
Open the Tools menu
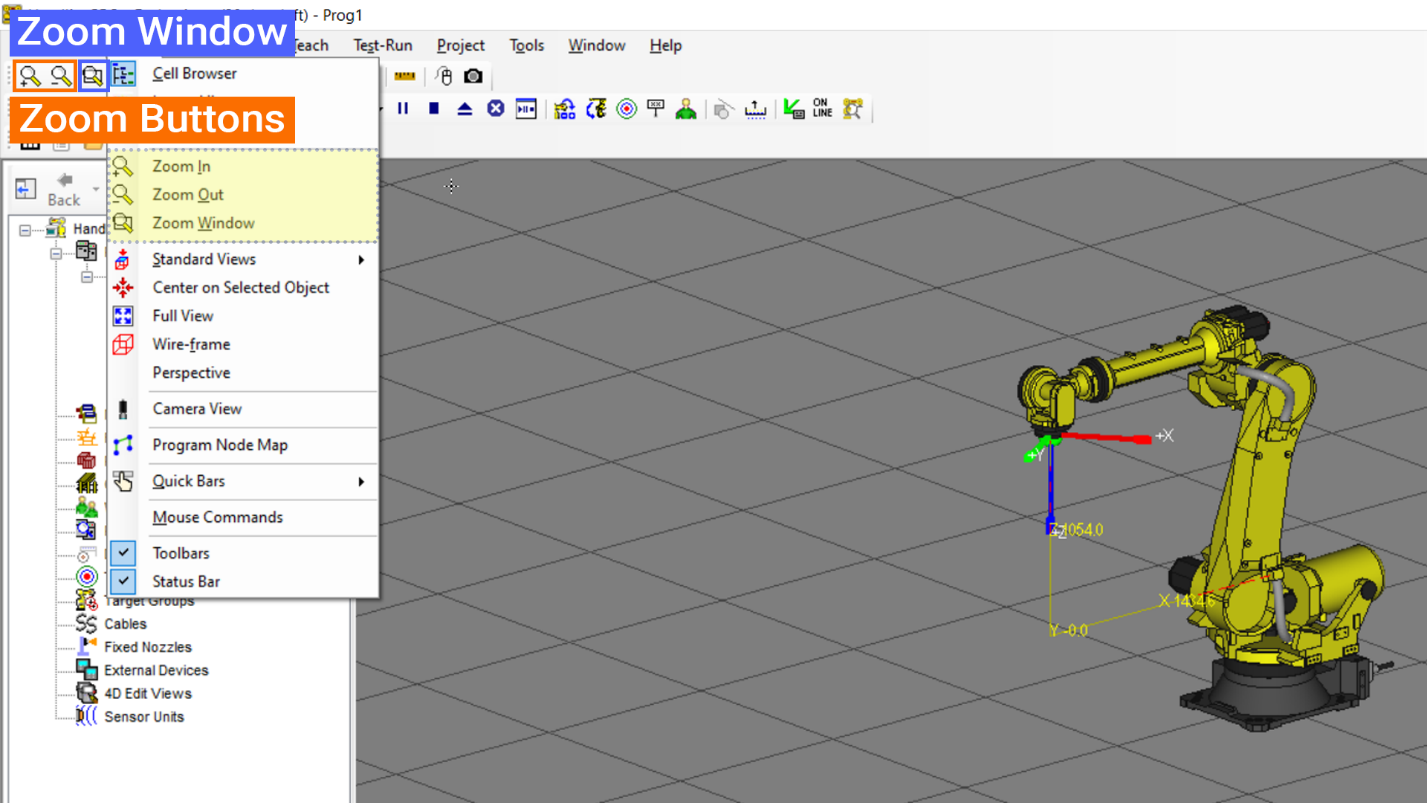coord(527,45)
